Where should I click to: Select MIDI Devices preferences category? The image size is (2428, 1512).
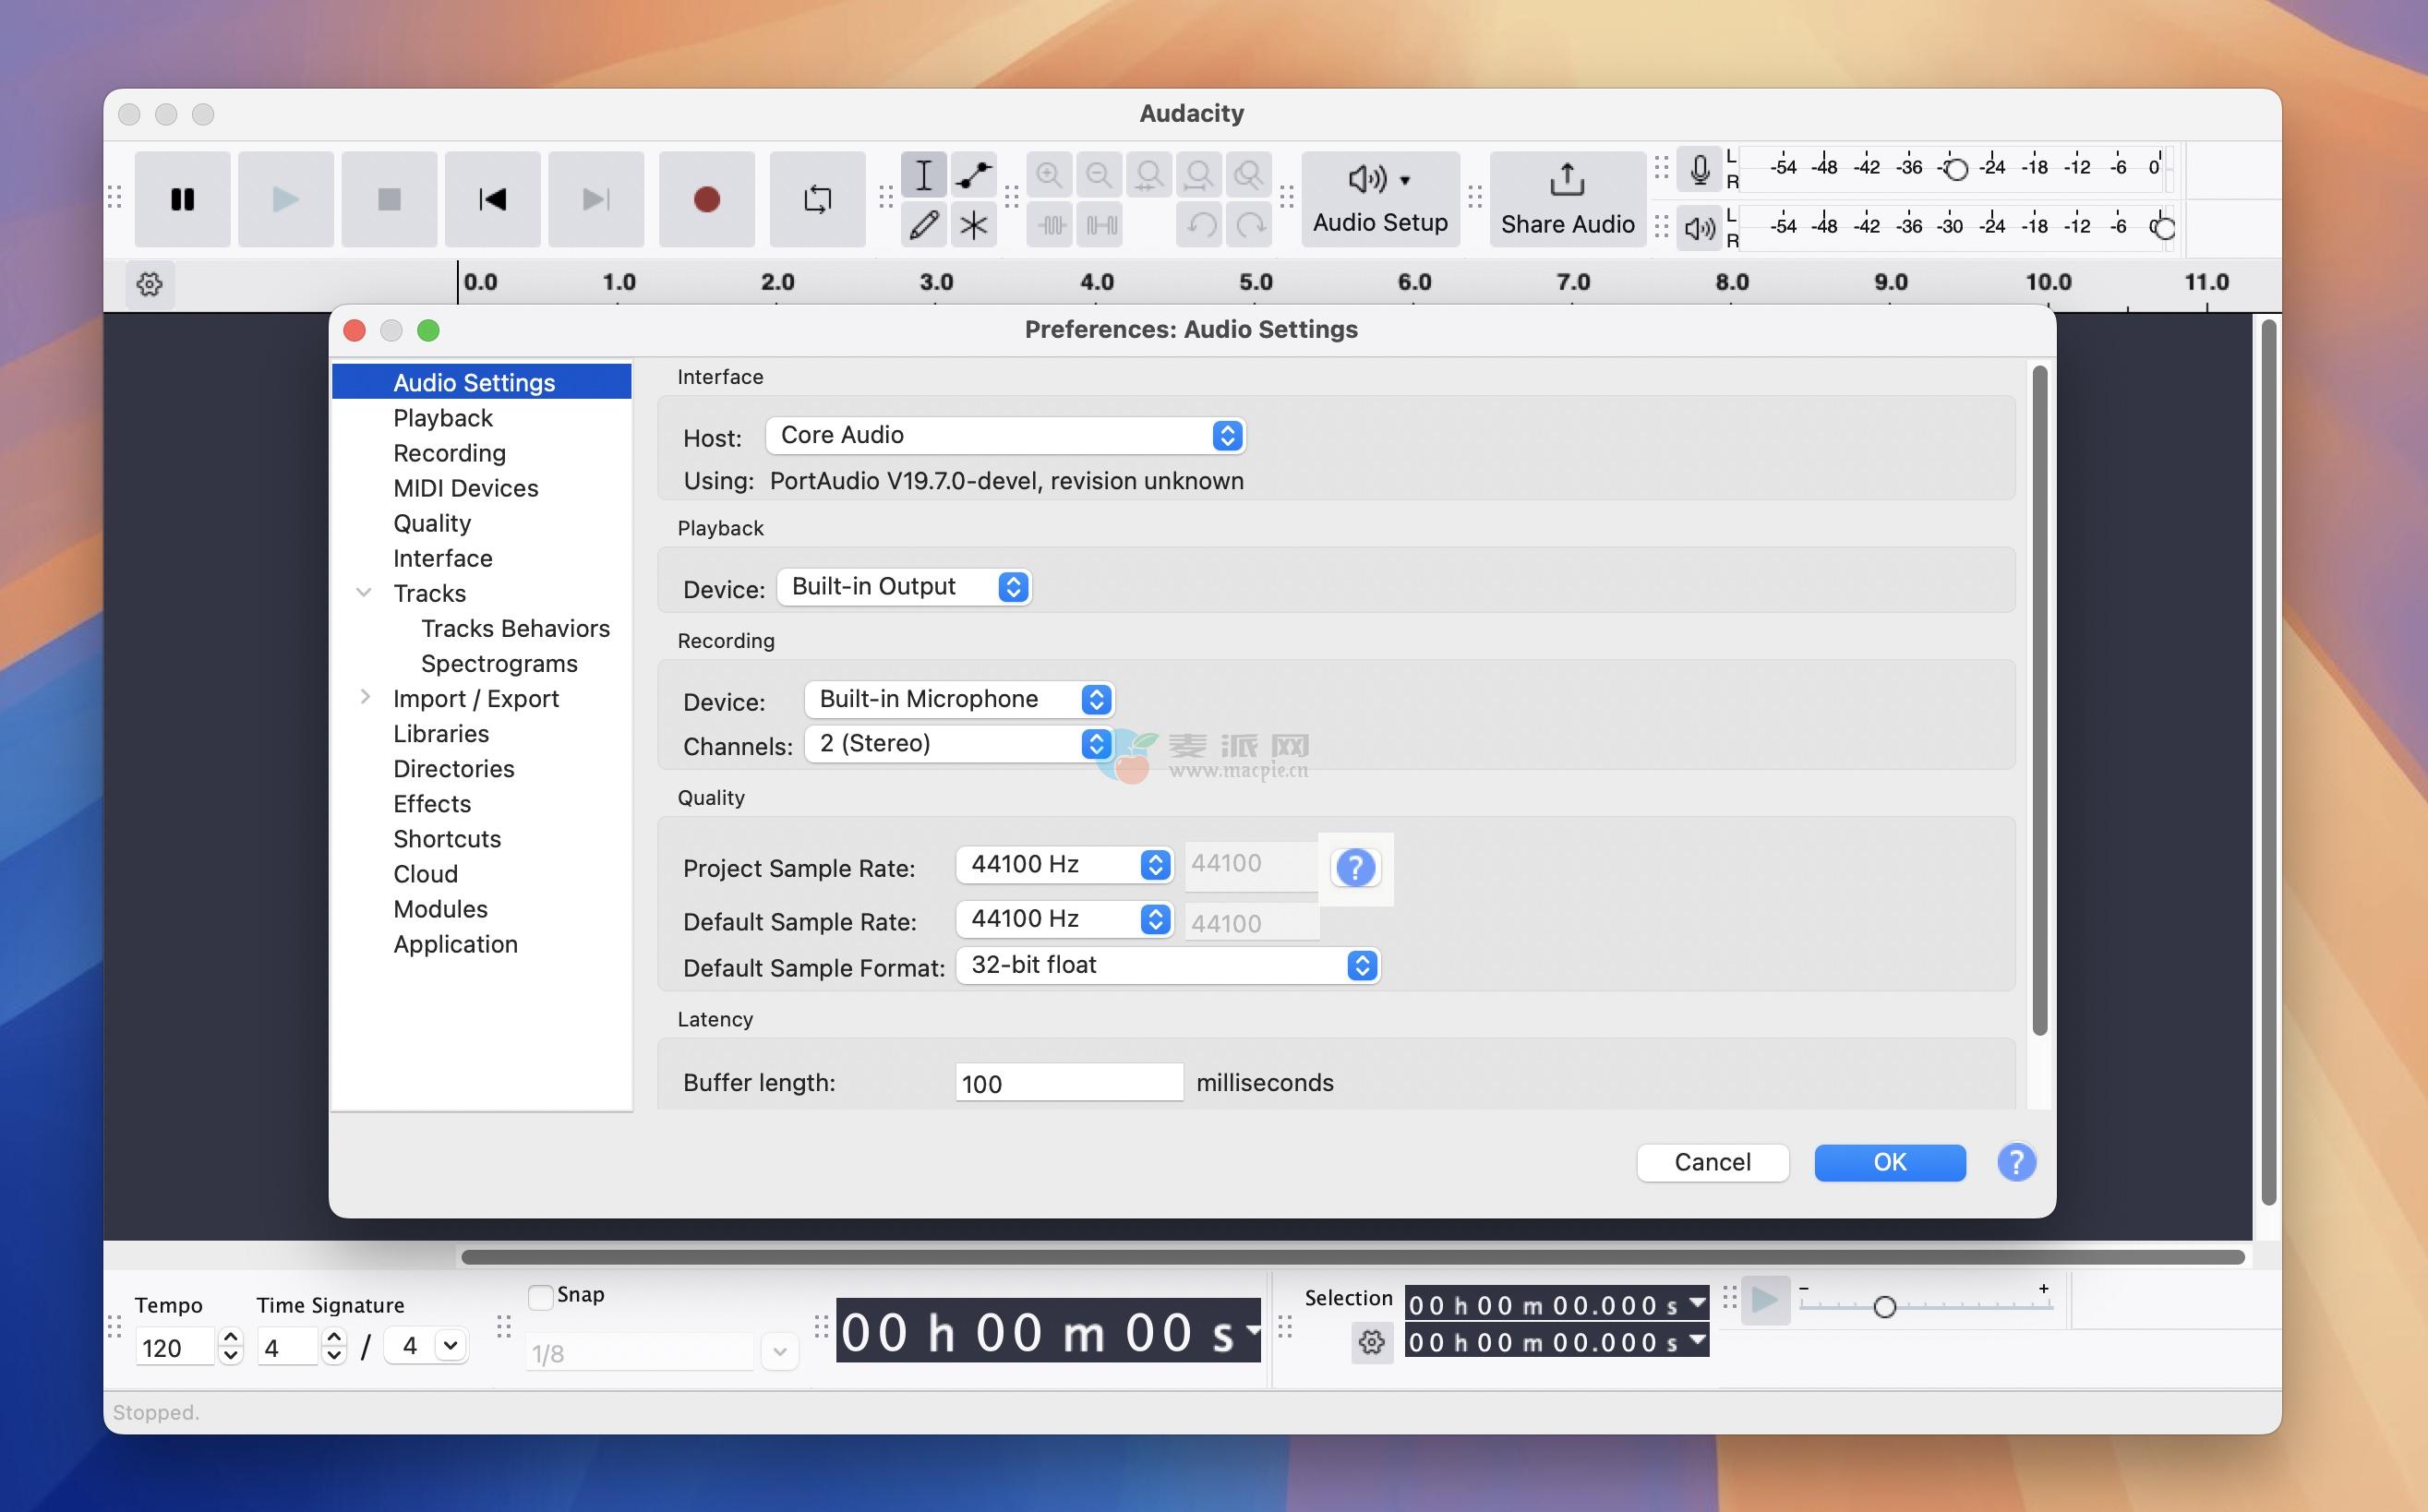[x=465, y=488]
